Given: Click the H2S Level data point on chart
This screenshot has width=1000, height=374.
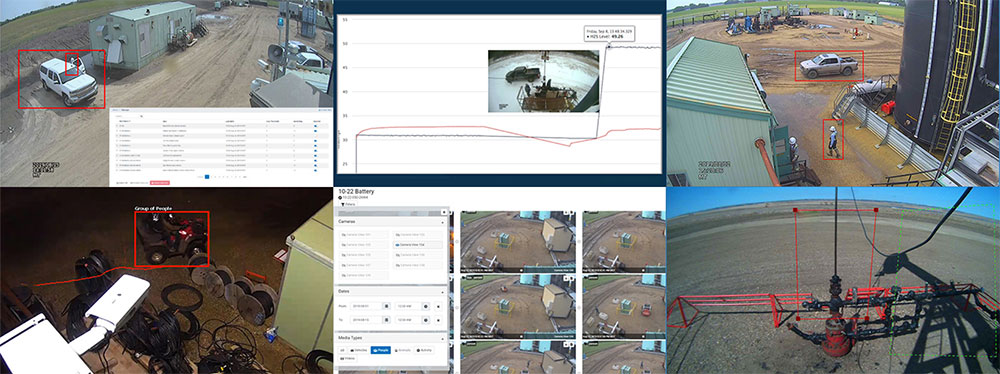Looking at the screenshot, I should tap(608, 47).
